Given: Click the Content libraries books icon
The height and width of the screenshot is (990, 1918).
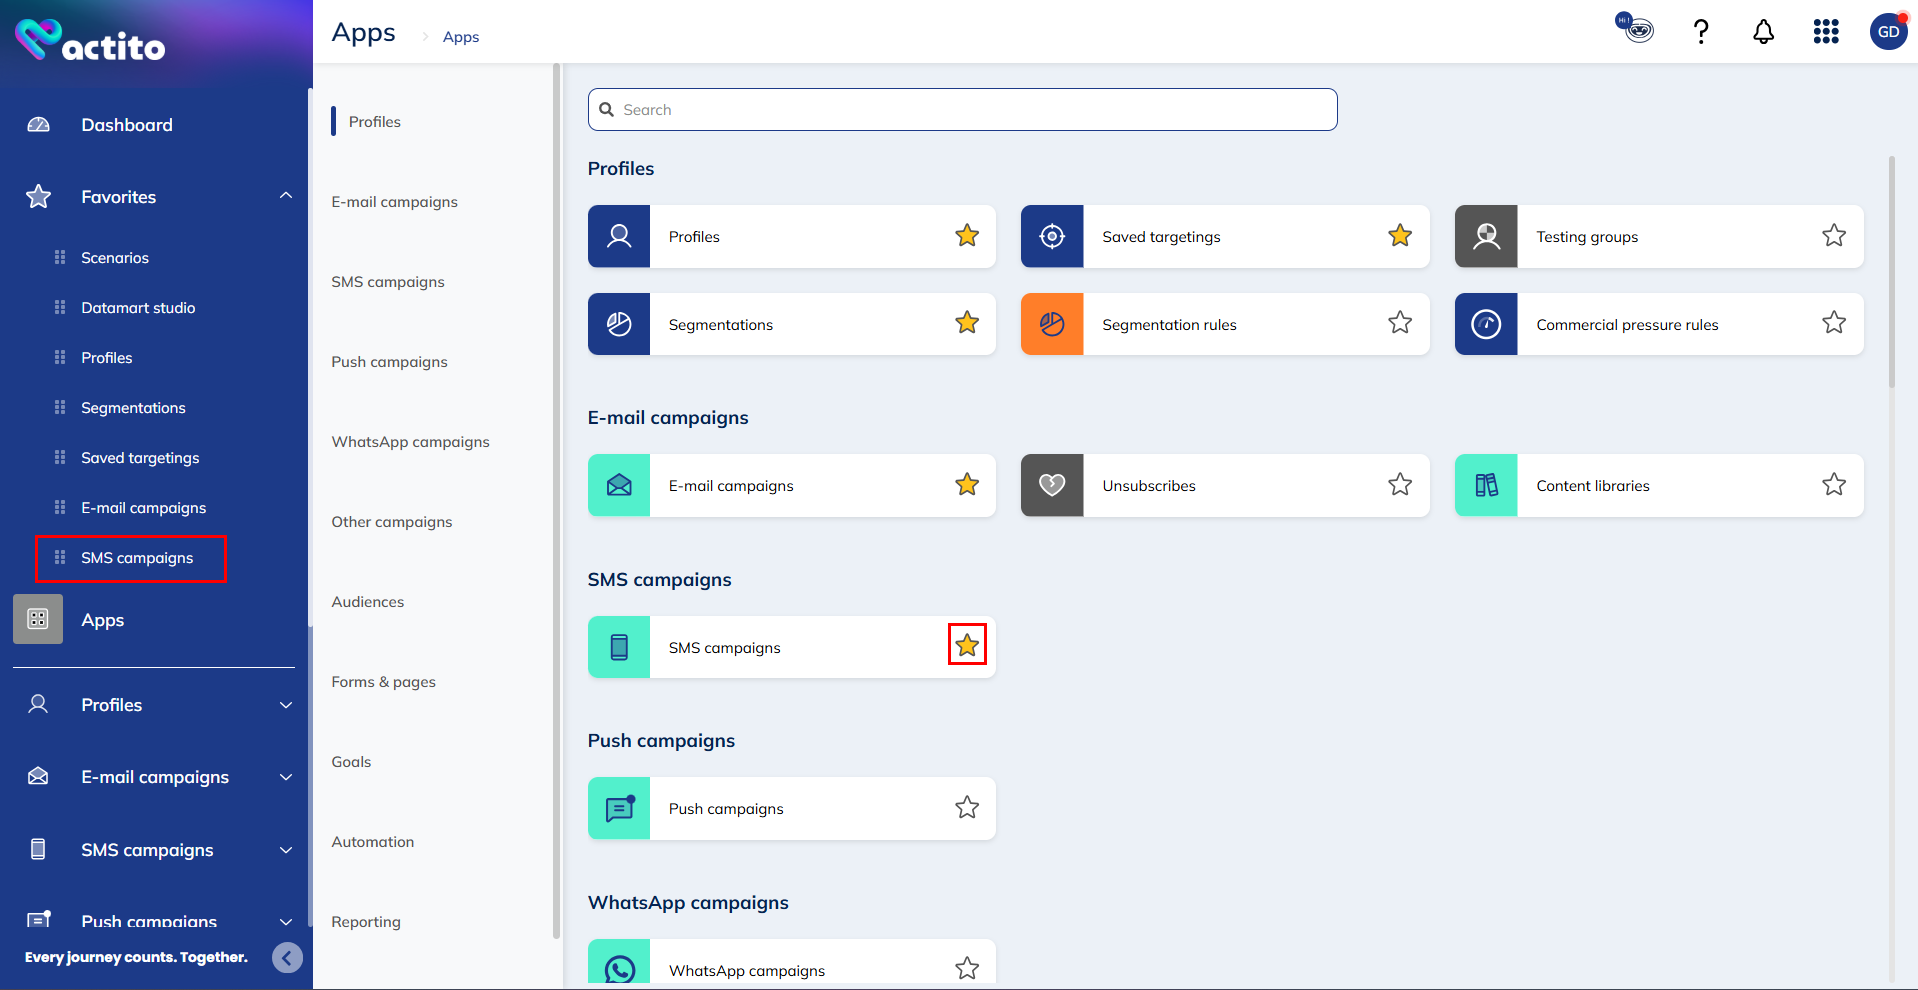Looking at the screenshot, I should coord(1486,486).
